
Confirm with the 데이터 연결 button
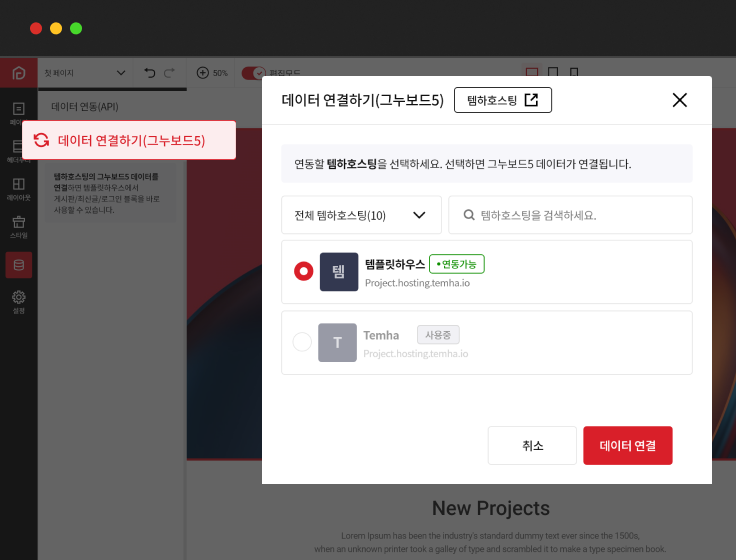[x=628, y=445]
